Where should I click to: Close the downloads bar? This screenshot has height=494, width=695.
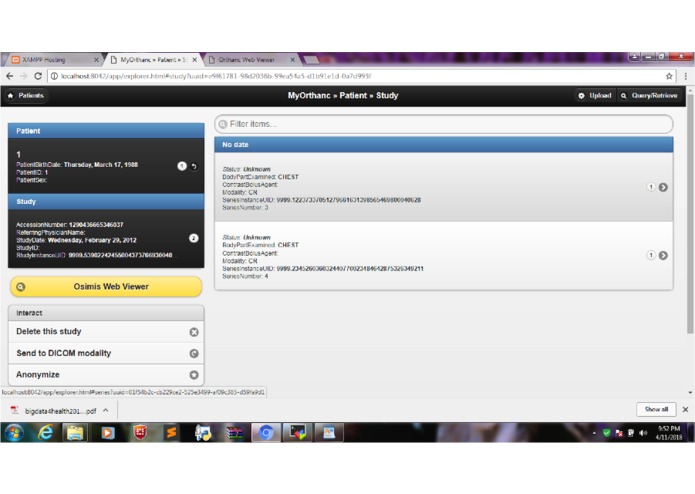click(685, 409)
